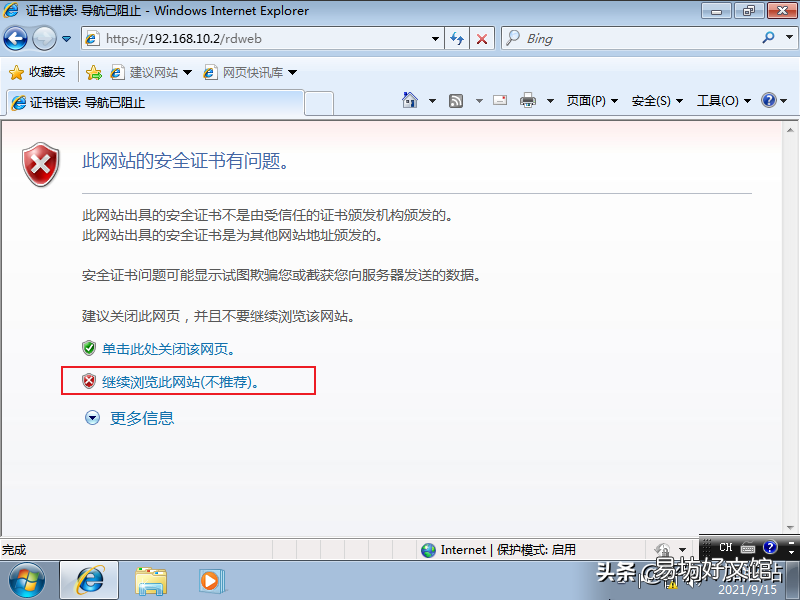Click the scrollbar up arrow
Image resolution: width=800 pixels, height=600 pixels.
coord(790,131)
